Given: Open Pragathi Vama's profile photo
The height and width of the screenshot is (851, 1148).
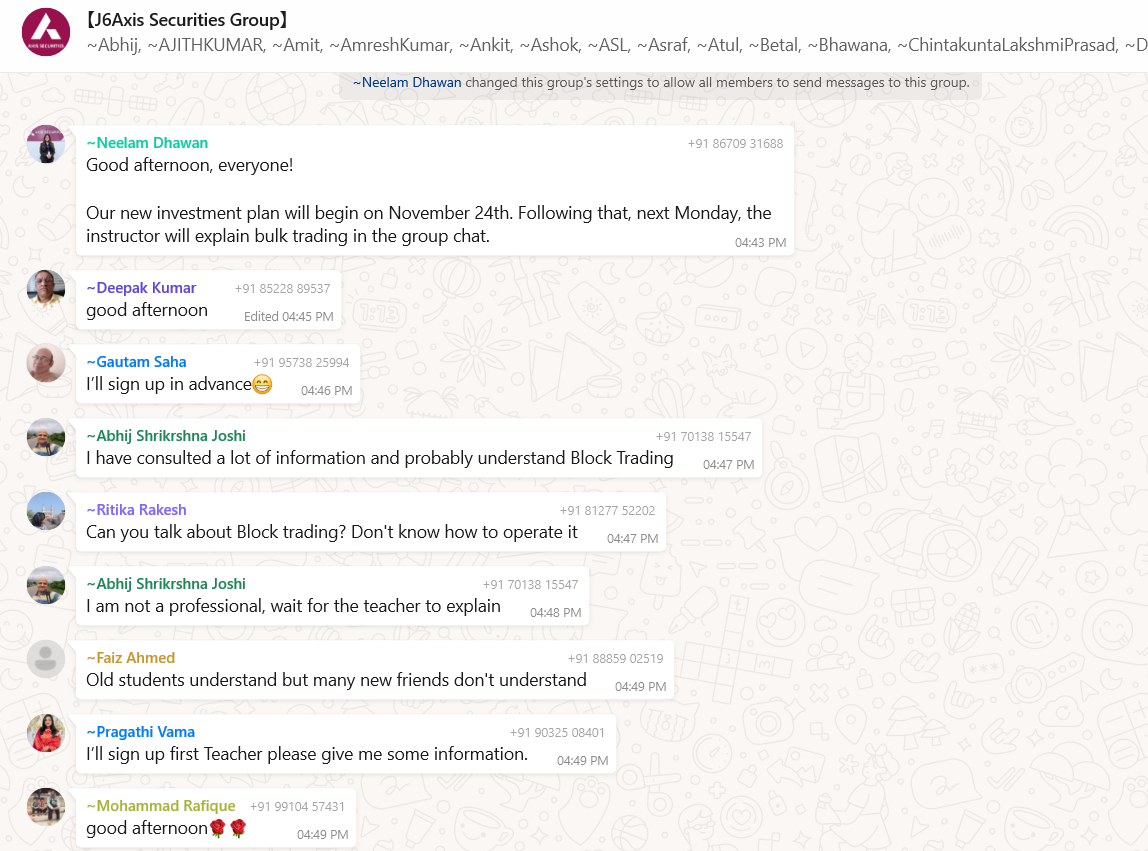Looking at the screenshot, I should click(x=46, y=733).
